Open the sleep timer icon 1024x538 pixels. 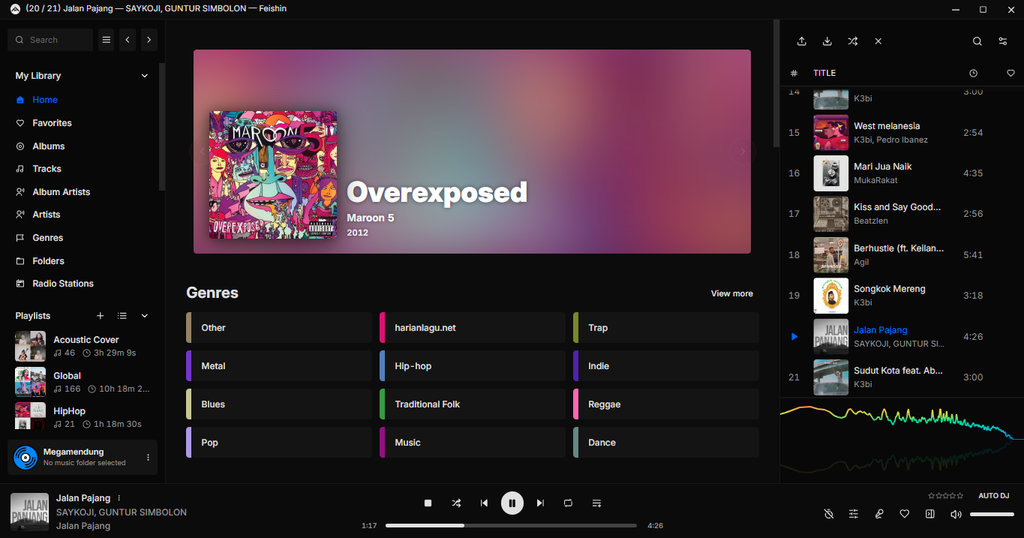coord(828,514)
